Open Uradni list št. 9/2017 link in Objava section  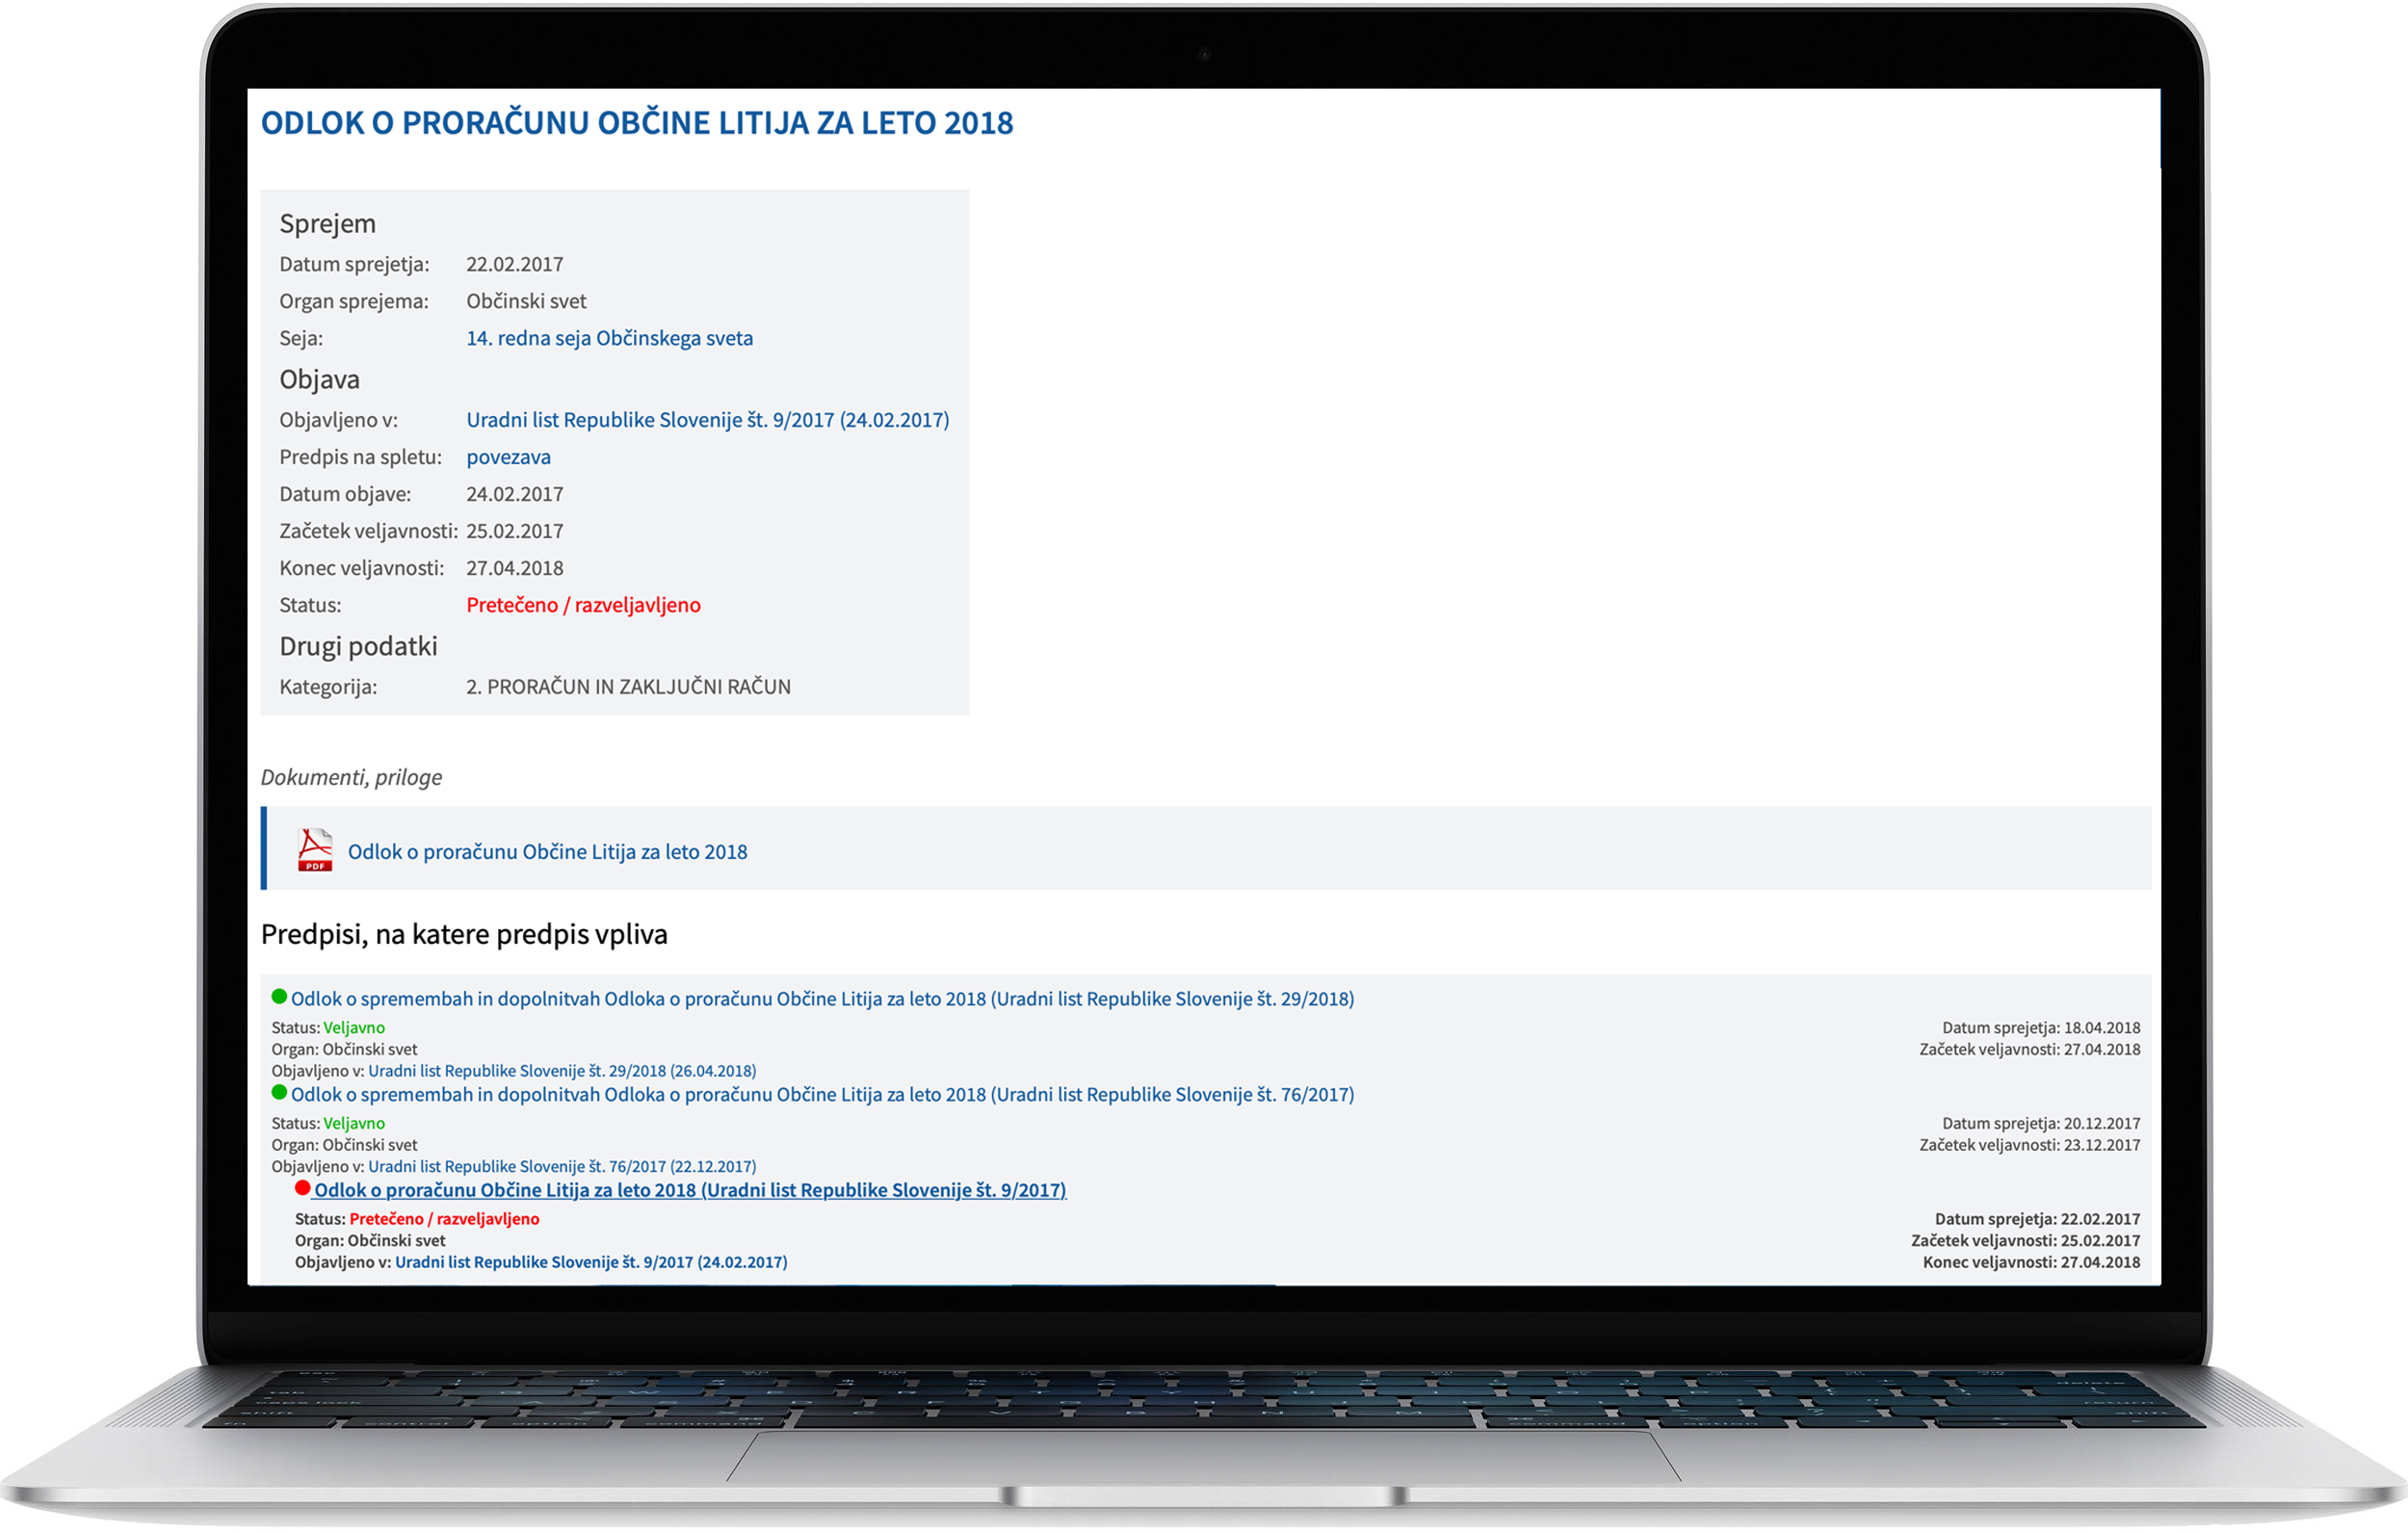click(707, 420)
